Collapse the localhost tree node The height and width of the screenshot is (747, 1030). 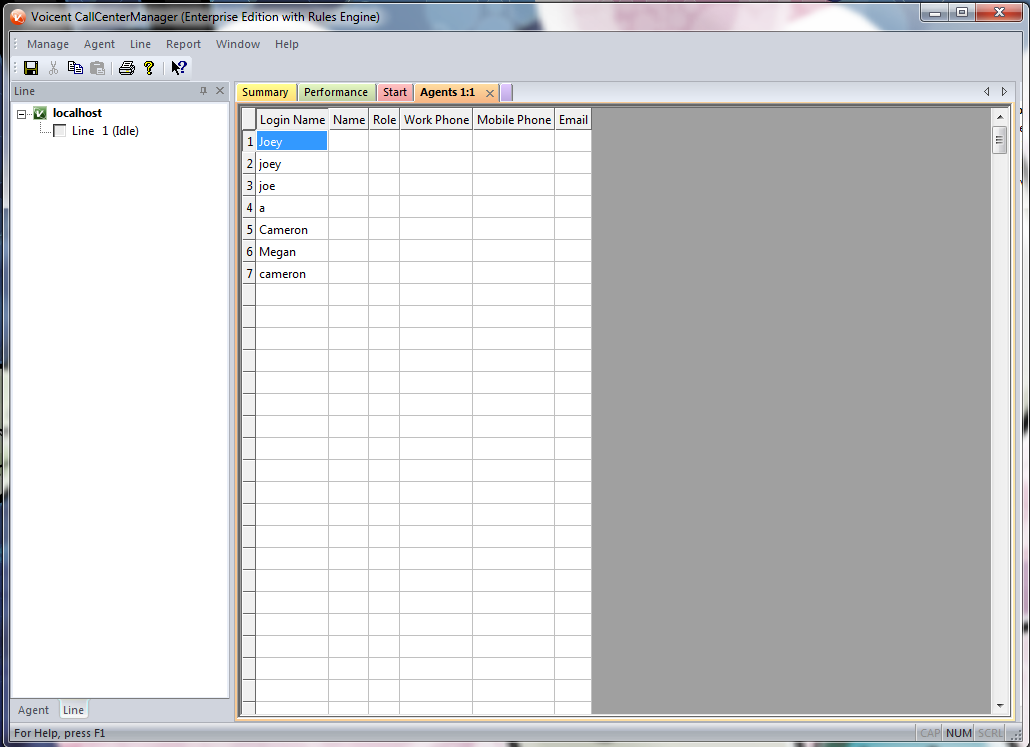[22, 113]
